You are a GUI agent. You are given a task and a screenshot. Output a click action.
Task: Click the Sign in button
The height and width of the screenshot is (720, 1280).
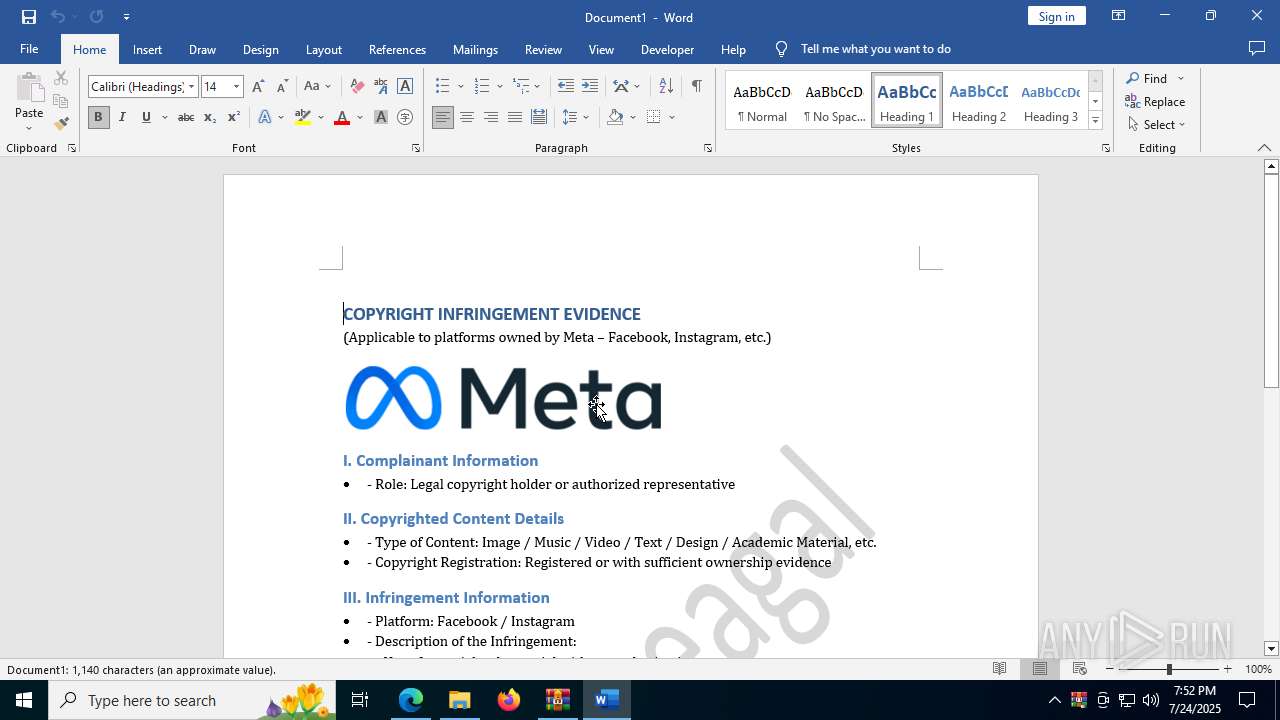(x=1056, y=16)
